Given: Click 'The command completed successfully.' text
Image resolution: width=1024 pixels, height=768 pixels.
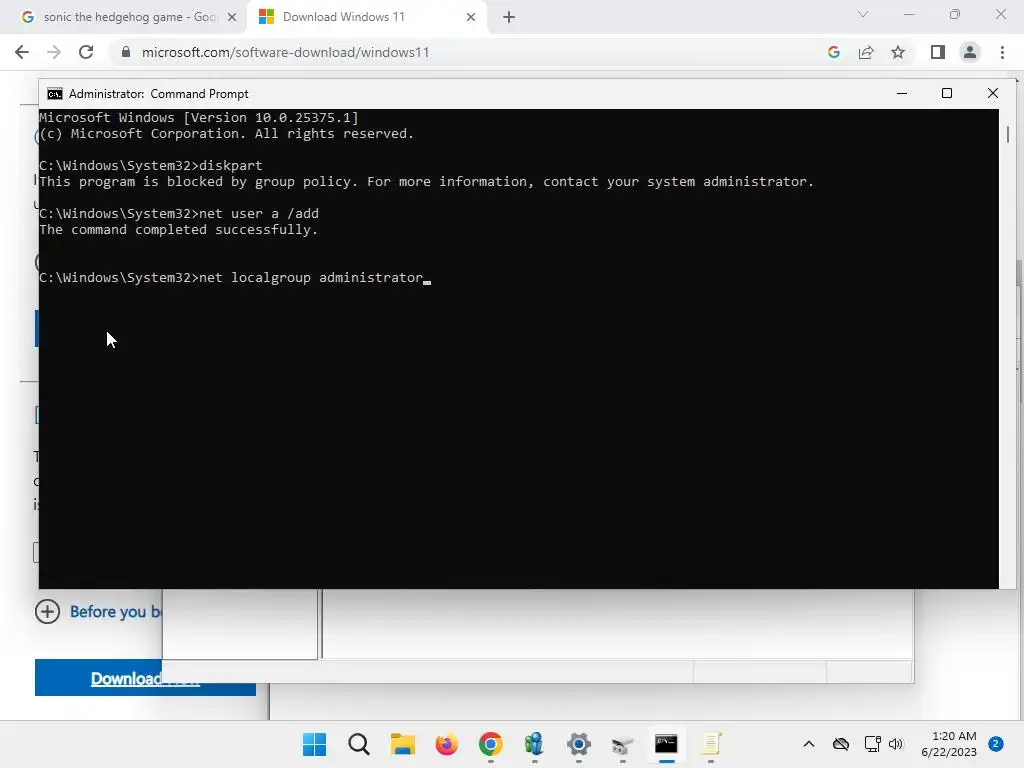Looking at the screenshot, I should pyautogui.click(x=178, y=230).
